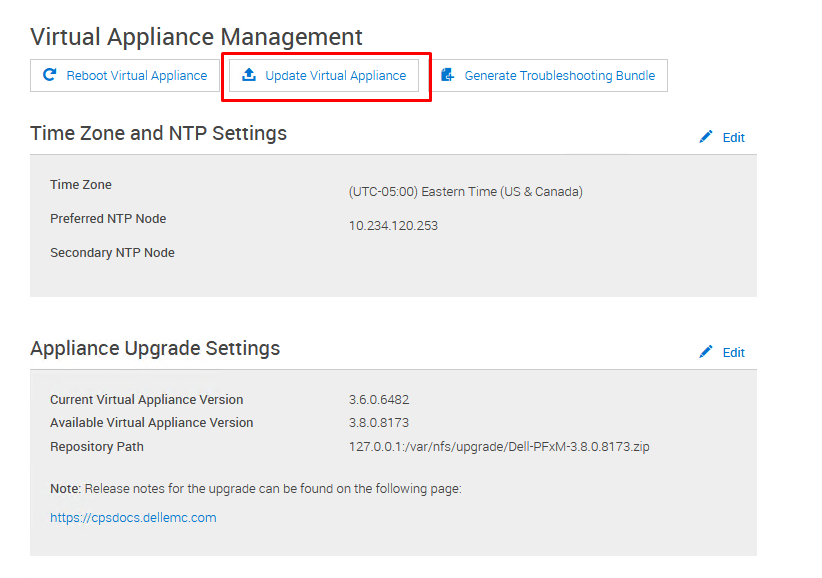Click the current version number 3.6.0.6482
This screenshot has height=578, width=822.
click(379, 400)
